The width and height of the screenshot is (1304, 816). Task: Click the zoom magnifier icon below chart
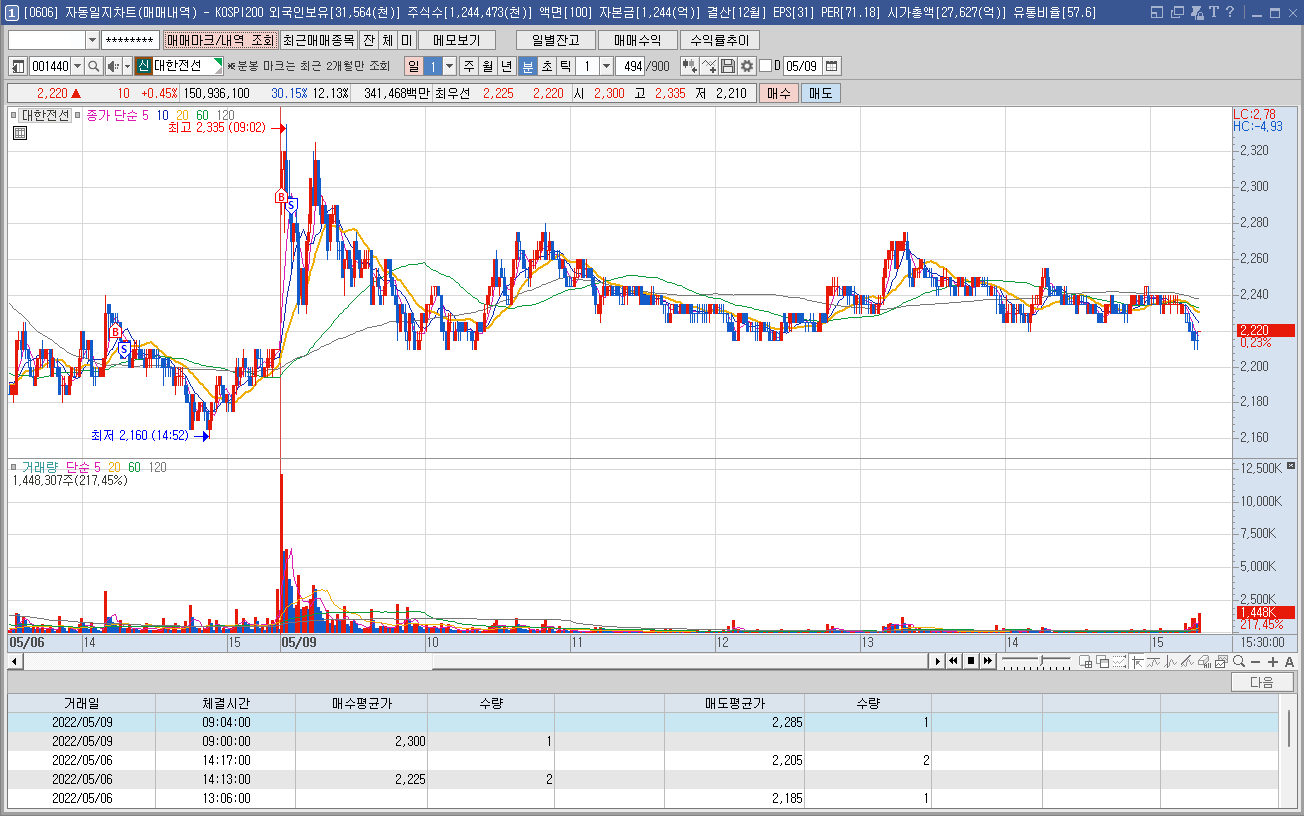coord(1239,661)
